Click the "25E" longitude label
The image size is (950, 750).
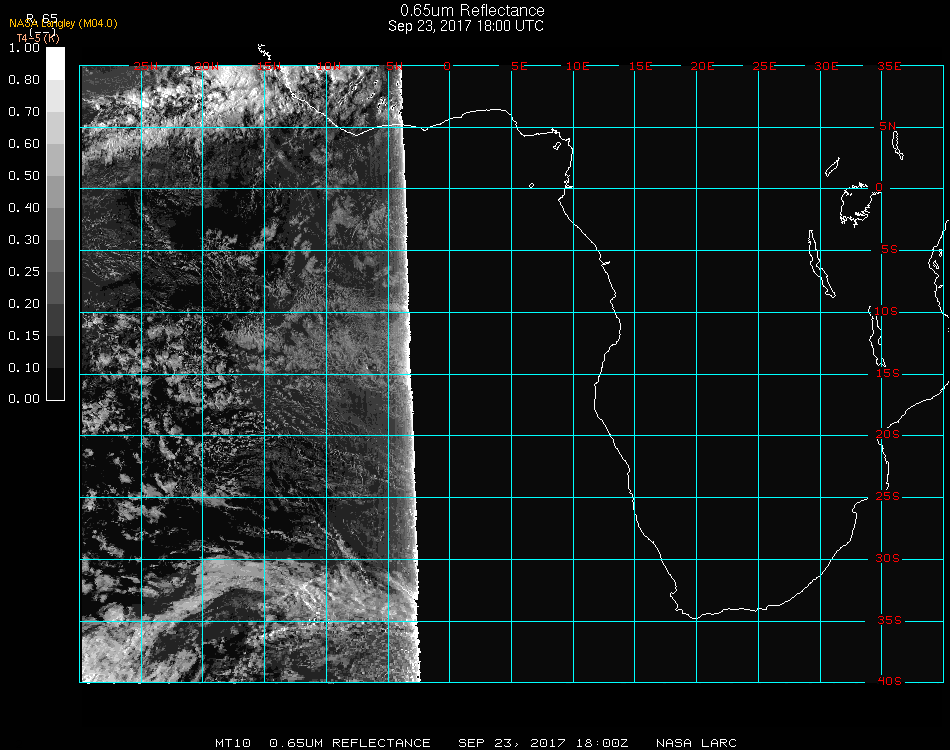pyautogui.click(x=764, y=66)
